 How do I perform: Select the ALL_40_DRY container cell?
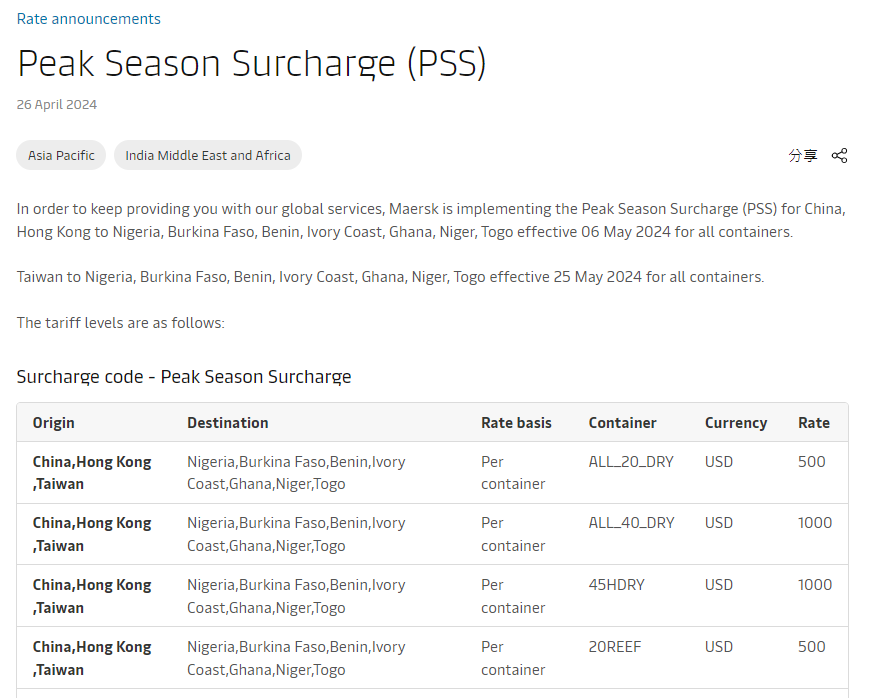point(631,523)
